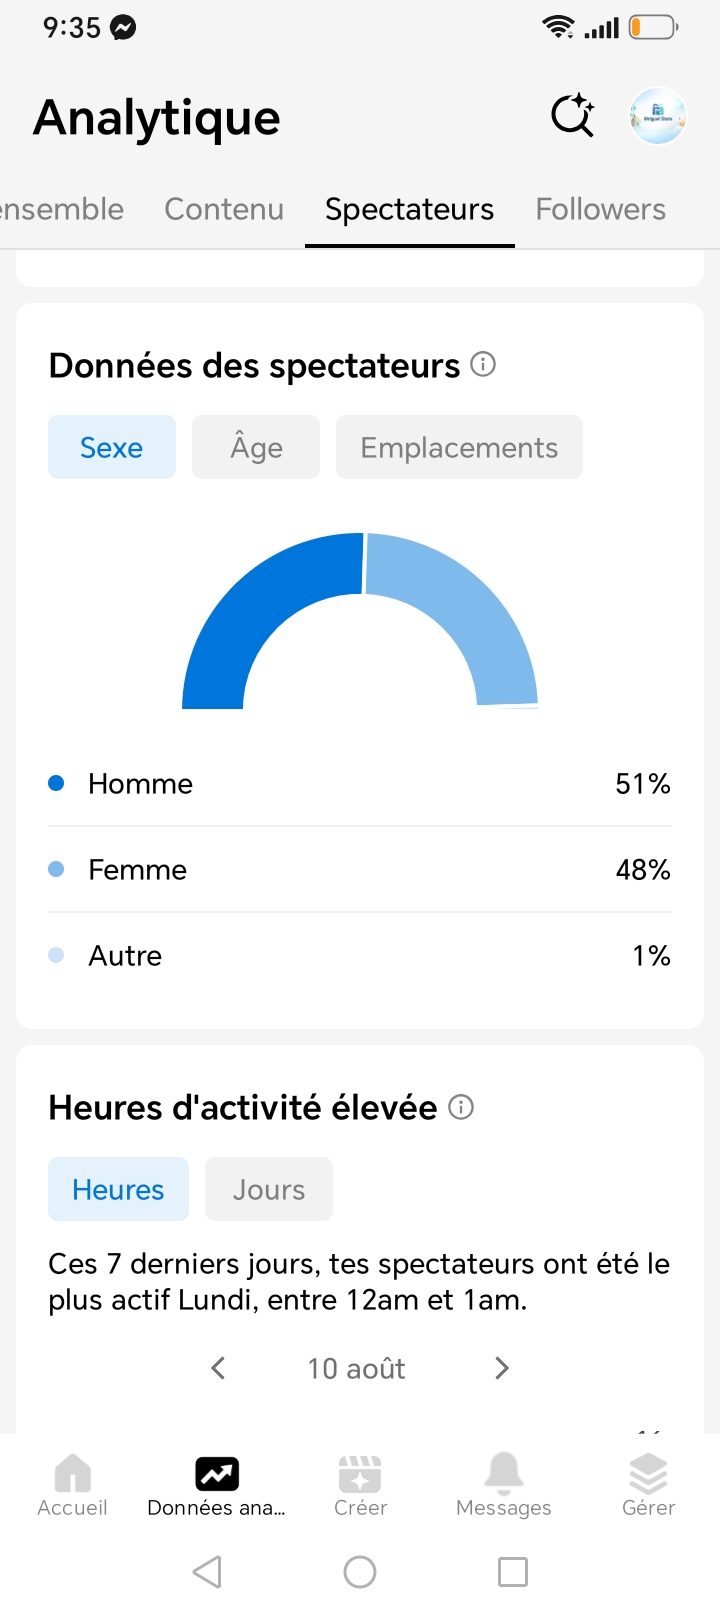Switch to the Âge filter chip
The image size is (720, 1612).
[x=256, y=447]
